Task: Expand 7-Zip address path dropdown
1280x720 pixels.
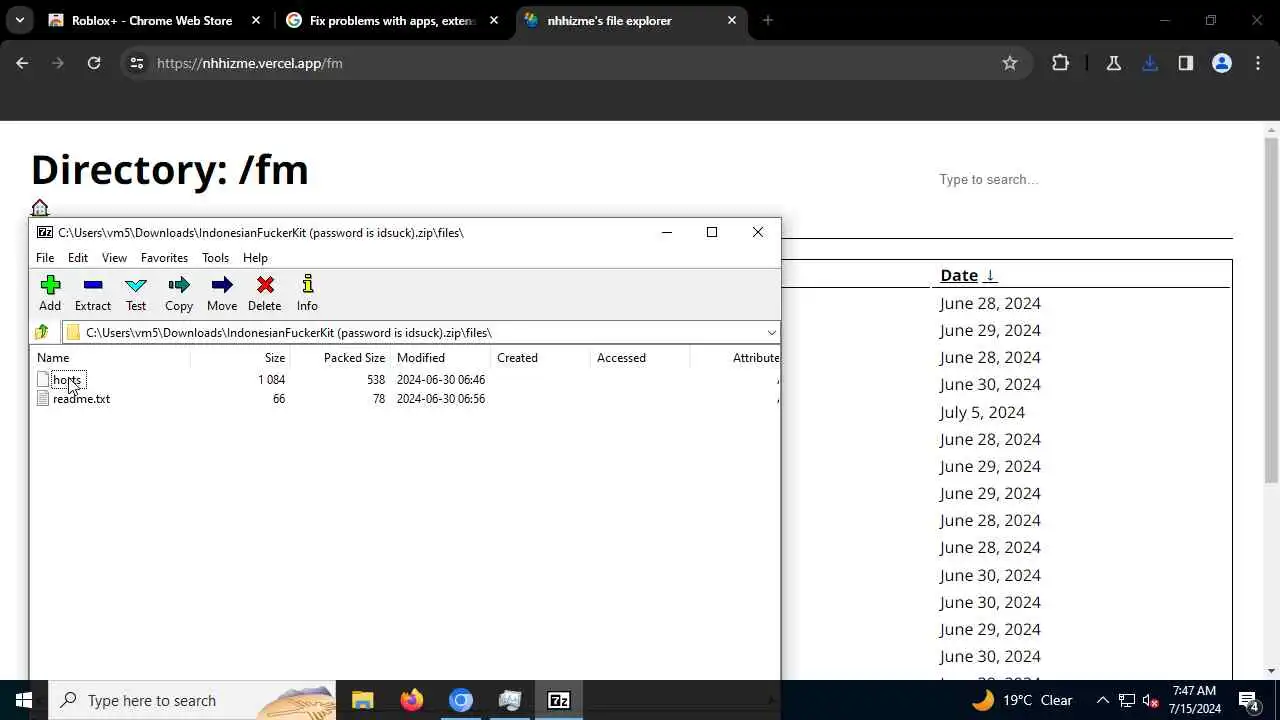Action: click(x=771, y=333)
